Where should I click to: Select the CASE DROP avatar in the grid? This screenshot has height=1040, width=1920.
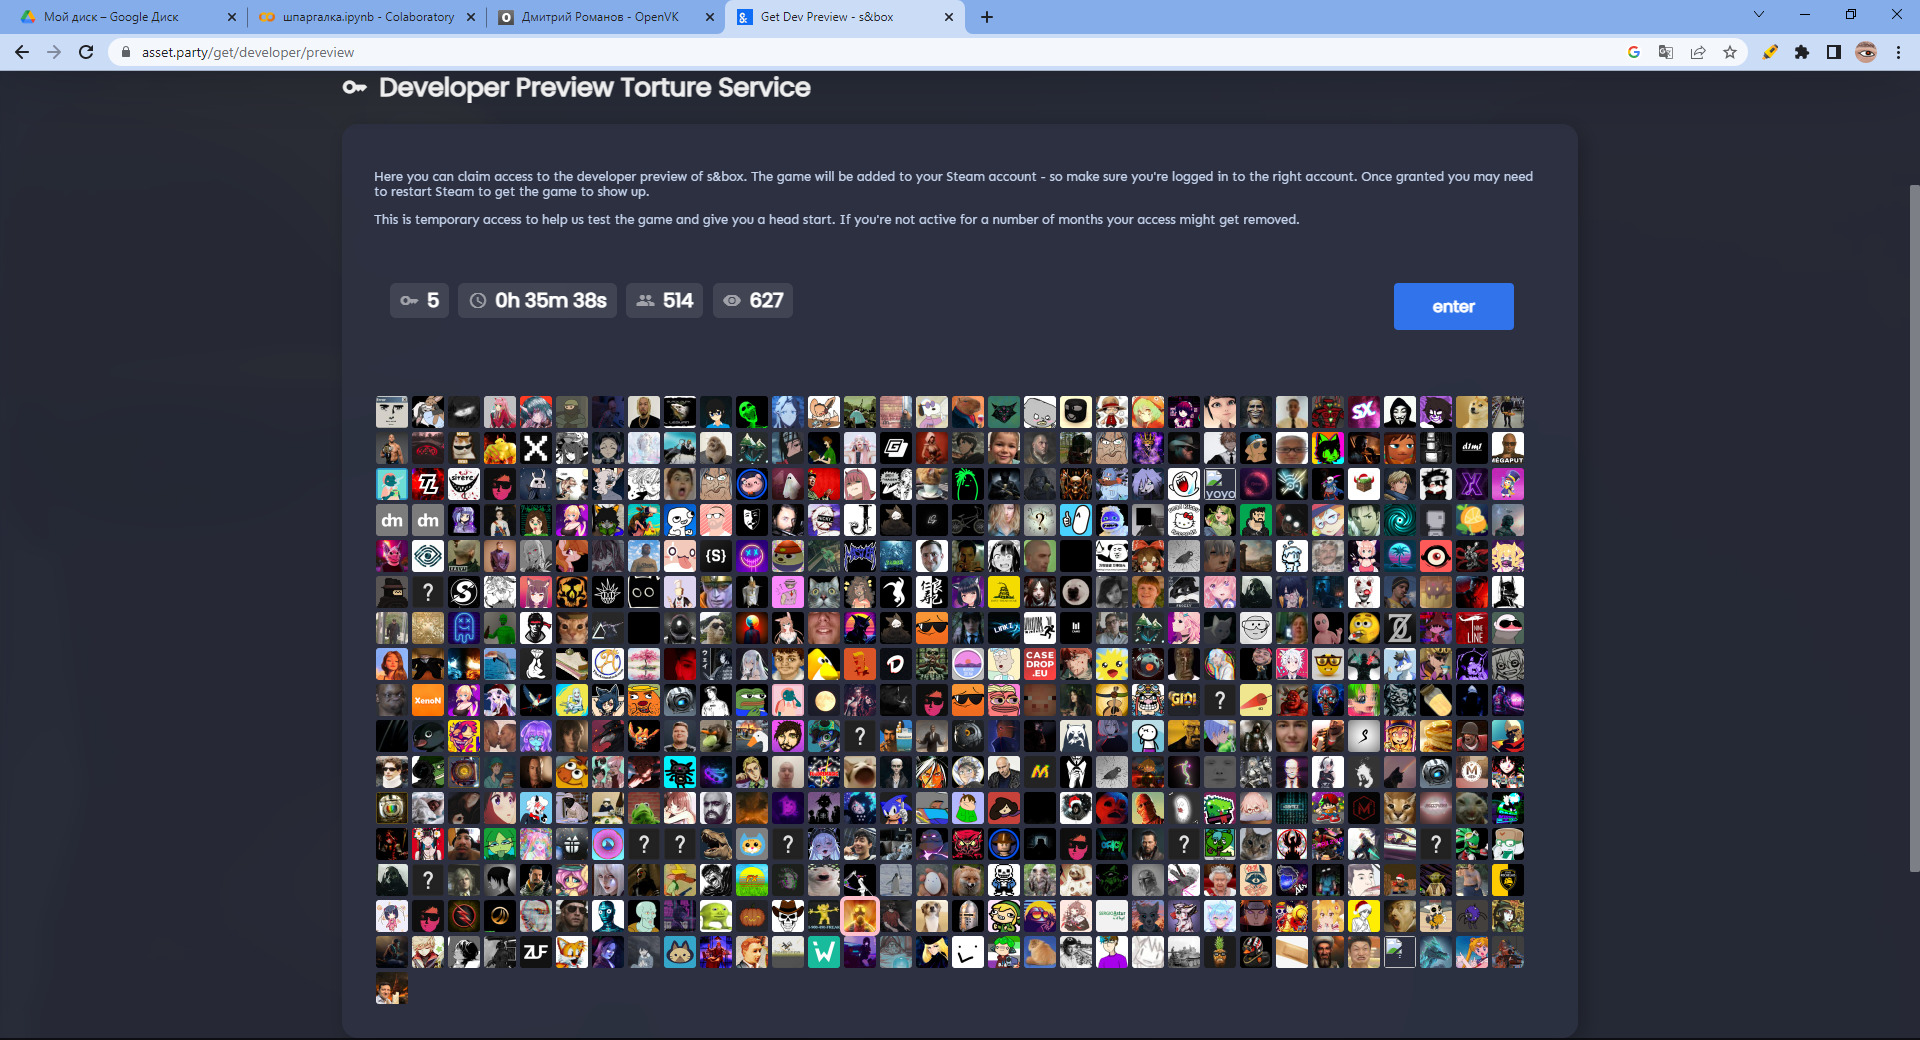1039,664
